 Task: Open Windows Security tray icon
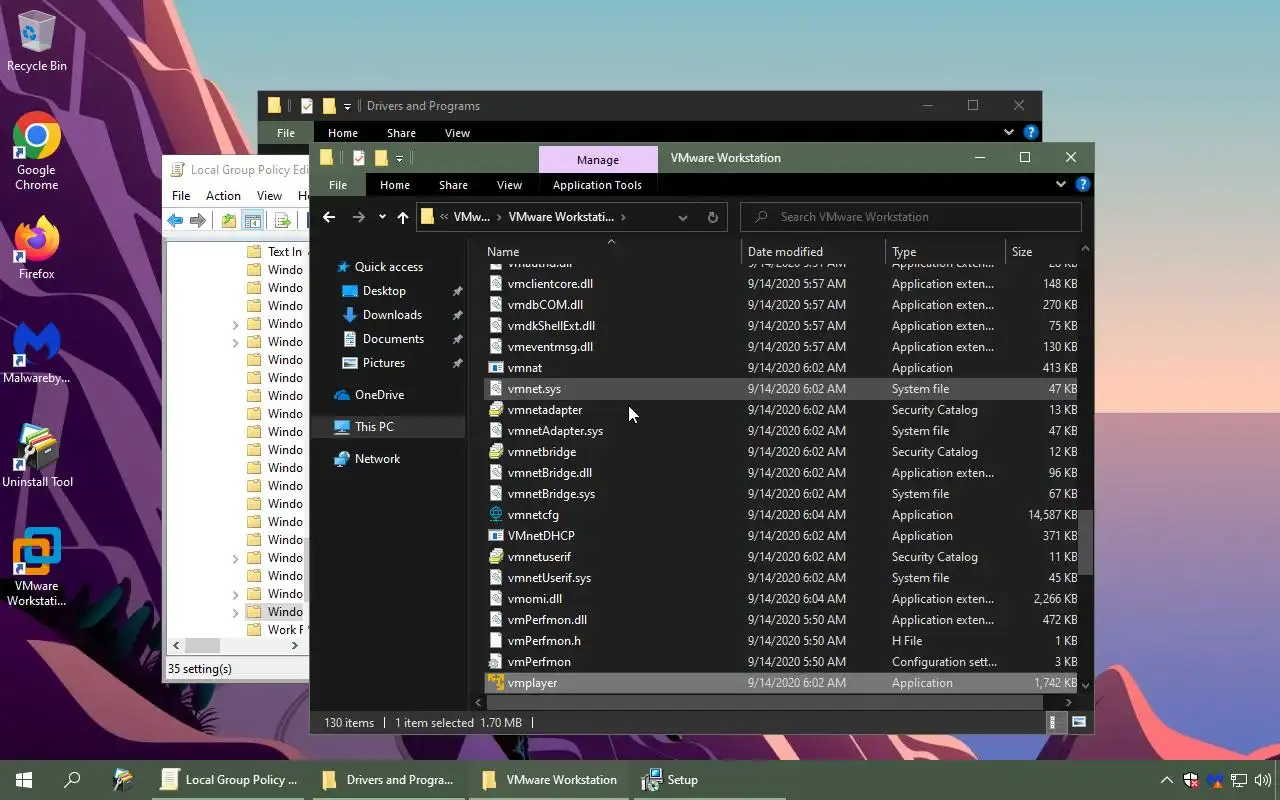pos(1191,780)
